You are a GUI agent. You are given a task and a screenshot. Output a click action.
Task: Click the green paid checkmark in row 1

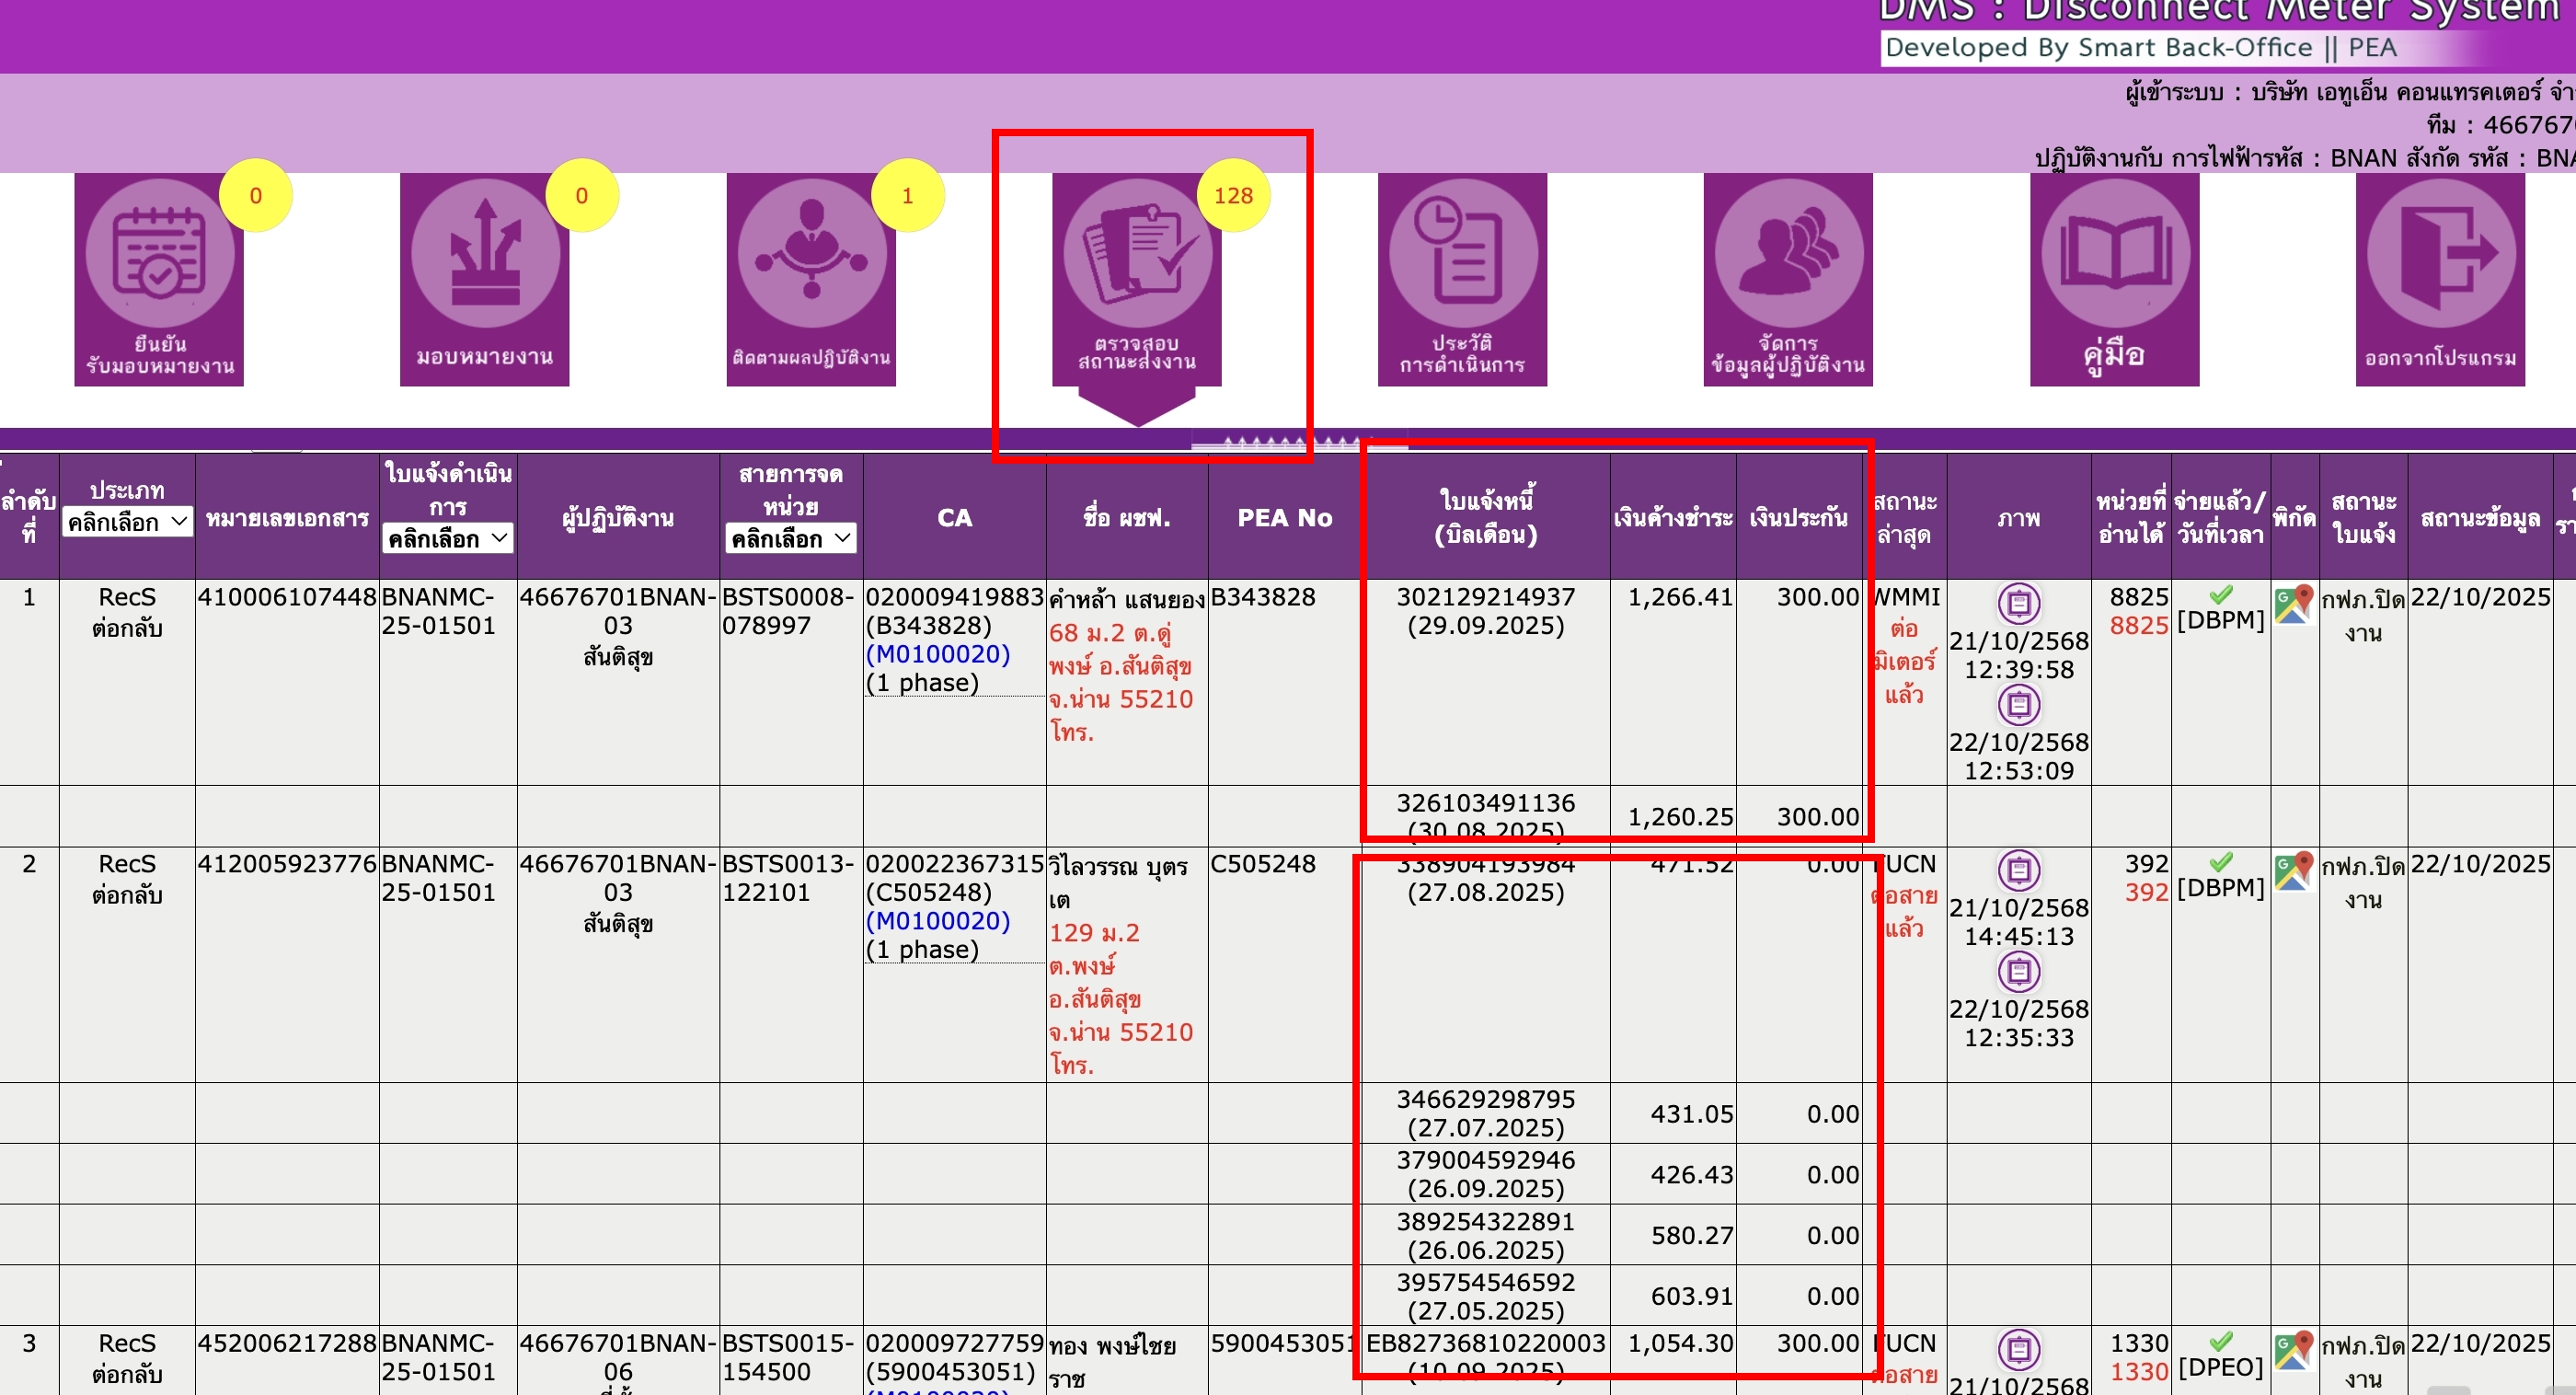point(2221,595)
